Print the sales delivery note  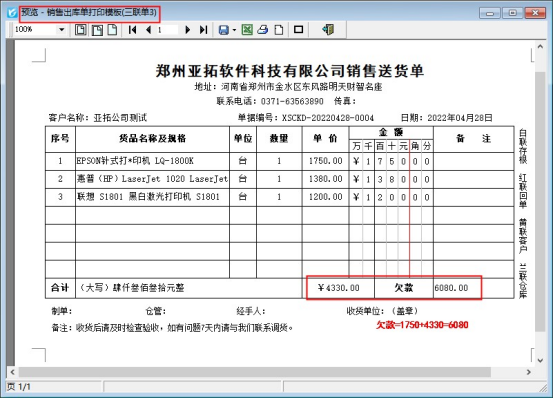263,30
